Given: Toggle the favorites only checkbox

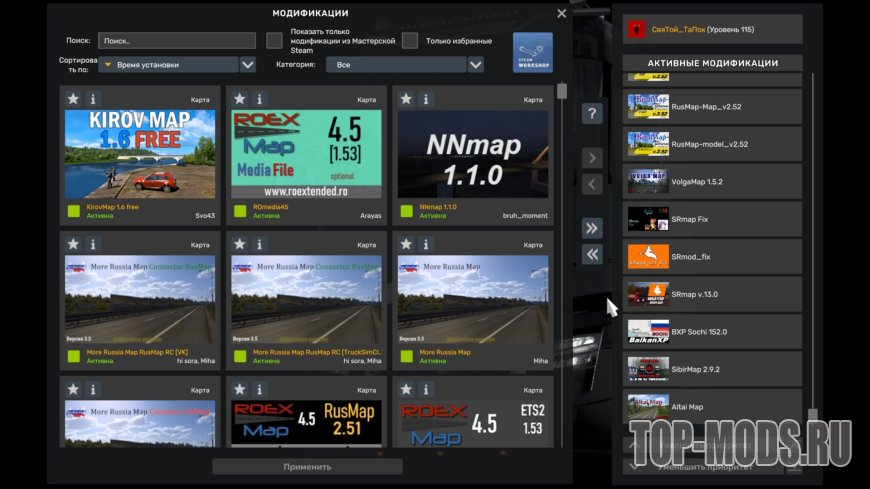Looking at the screenshot, I should 410,41.
